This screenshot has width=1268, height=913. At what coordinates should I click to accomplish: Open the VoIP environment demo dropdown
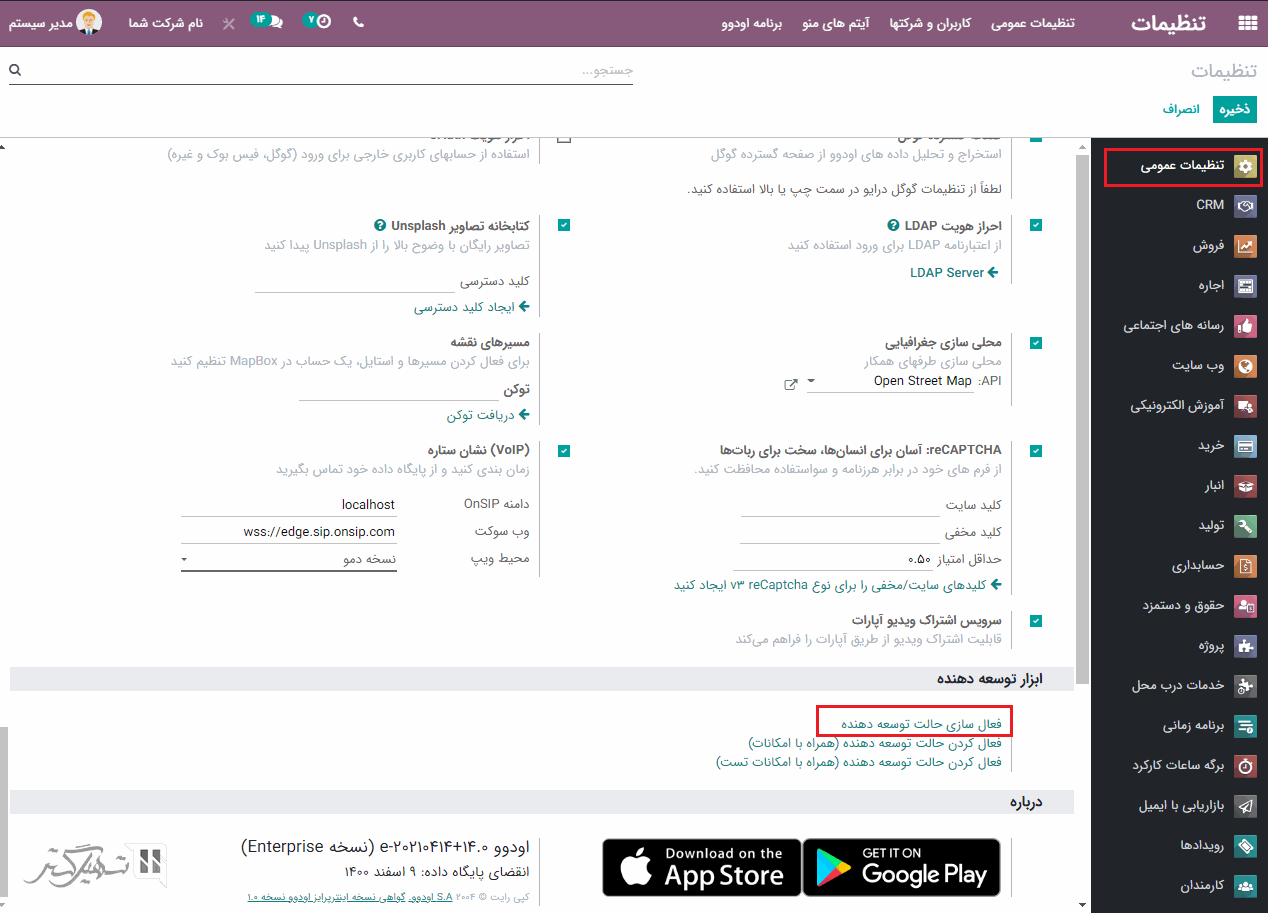pyautogui.click(x=289, y=559)
